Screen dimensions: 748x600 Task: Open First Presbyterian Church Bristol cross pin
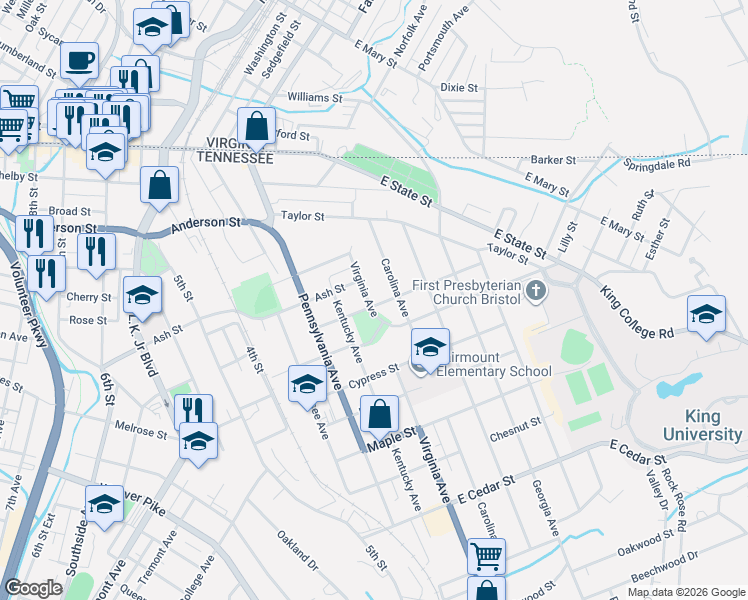536,292
